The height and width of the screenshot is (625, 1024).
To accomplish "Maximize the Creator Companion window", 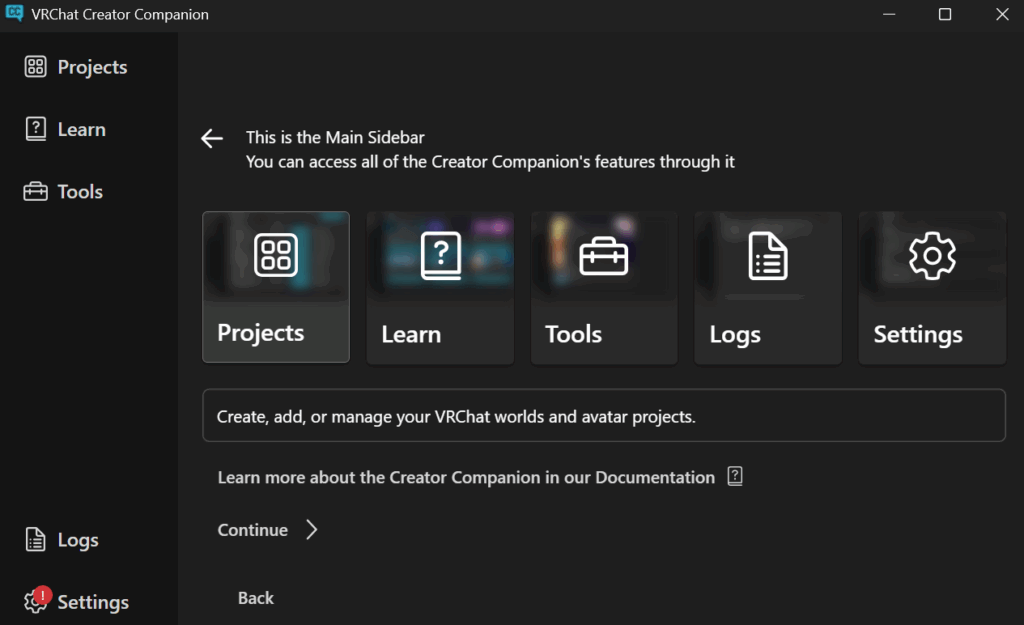I will point(945,15).
